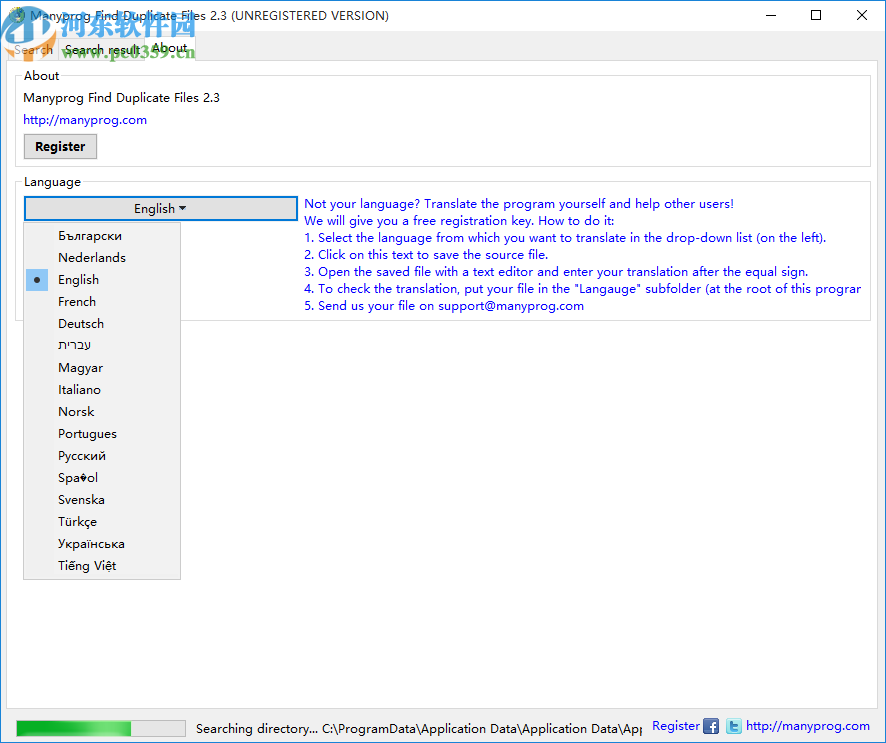Viewport: 886px width, 743px height.
Task: Choose Русский from language list
Action: 102,456
